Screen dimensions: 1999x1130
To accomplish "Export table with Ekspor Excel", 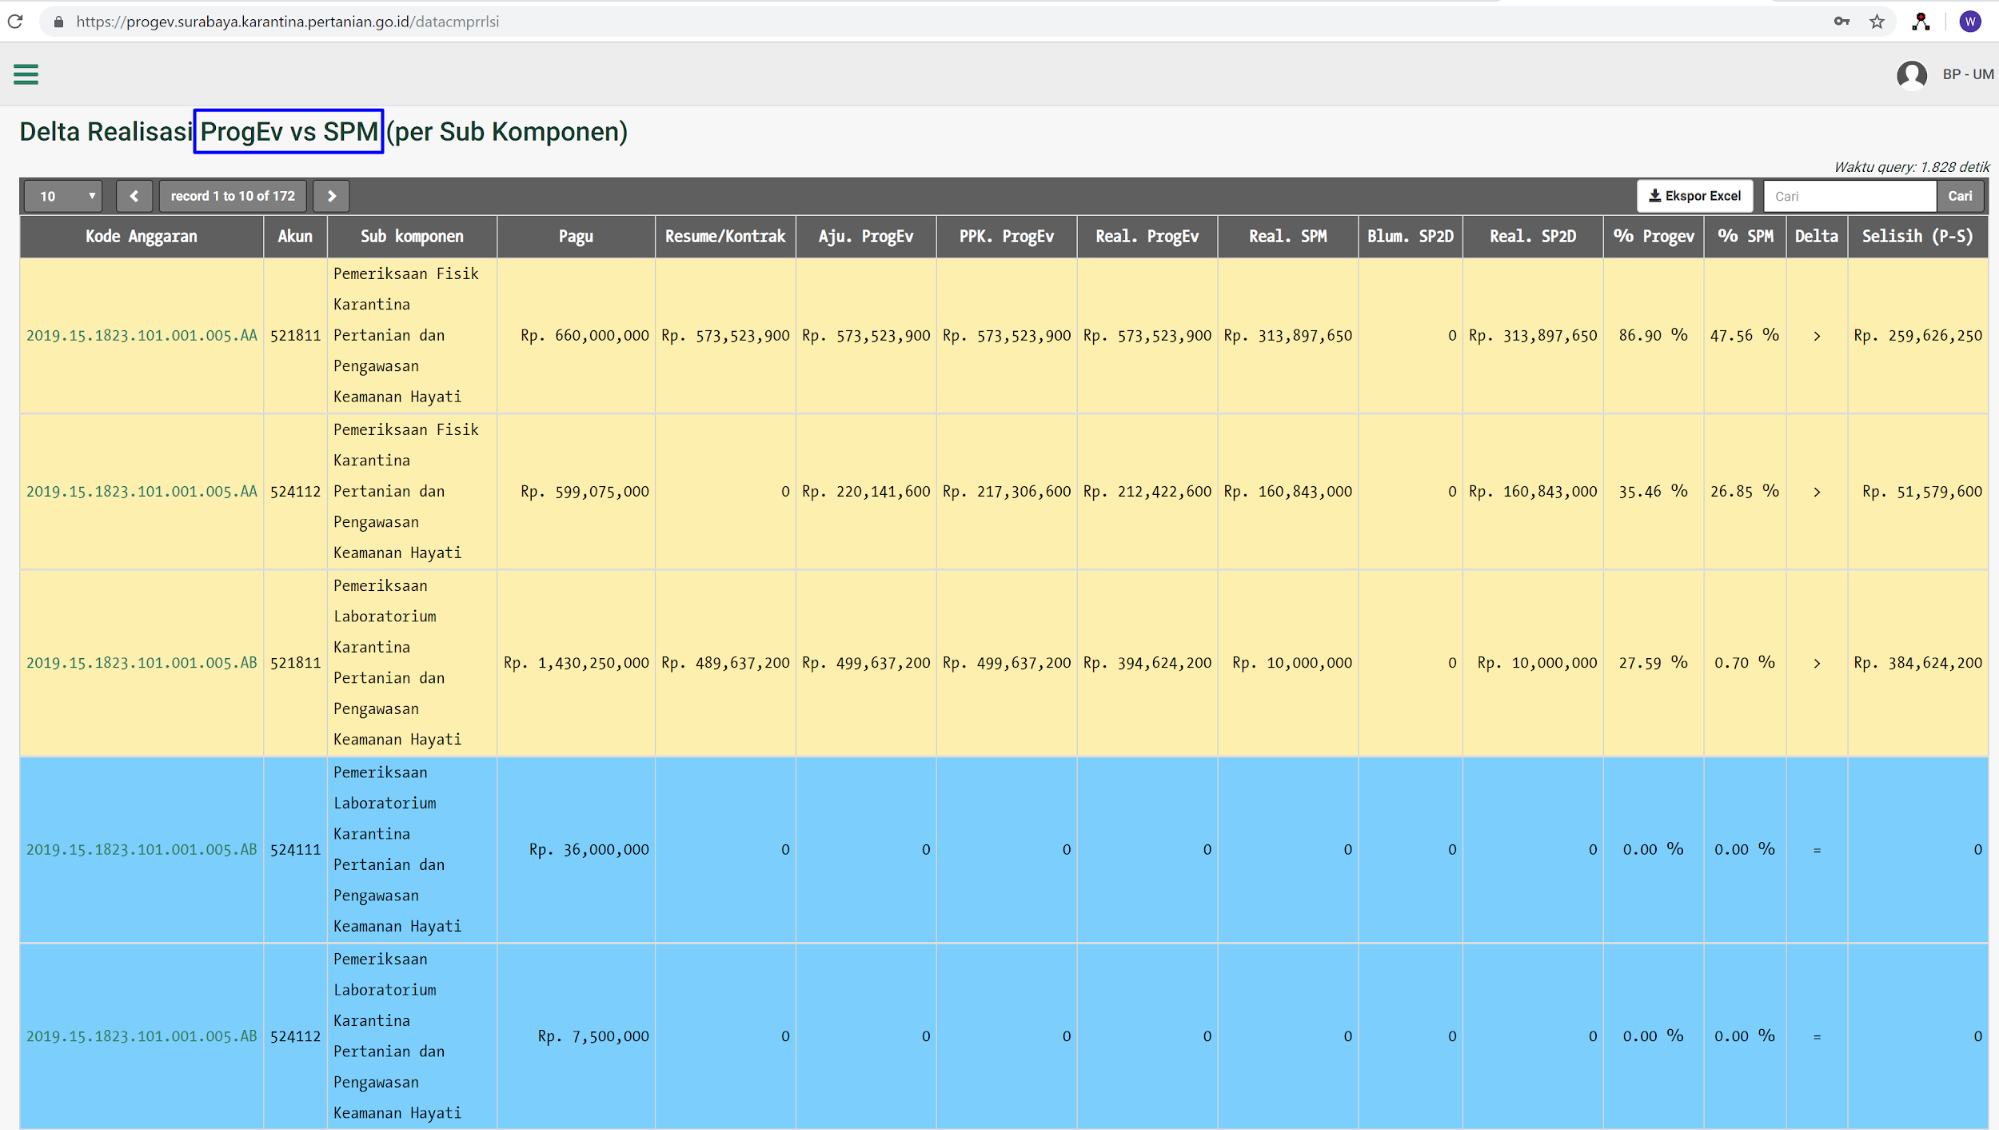I will tap(1694, 196).
